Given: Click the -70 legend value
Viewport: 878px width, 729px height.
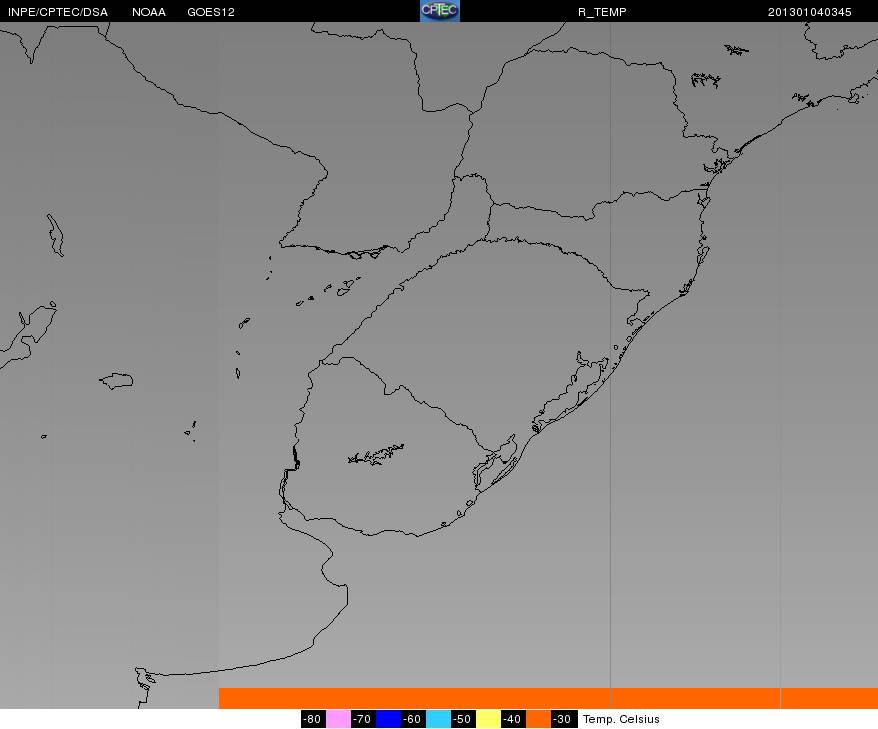Looking at the screenshot, I should [363, 719].
